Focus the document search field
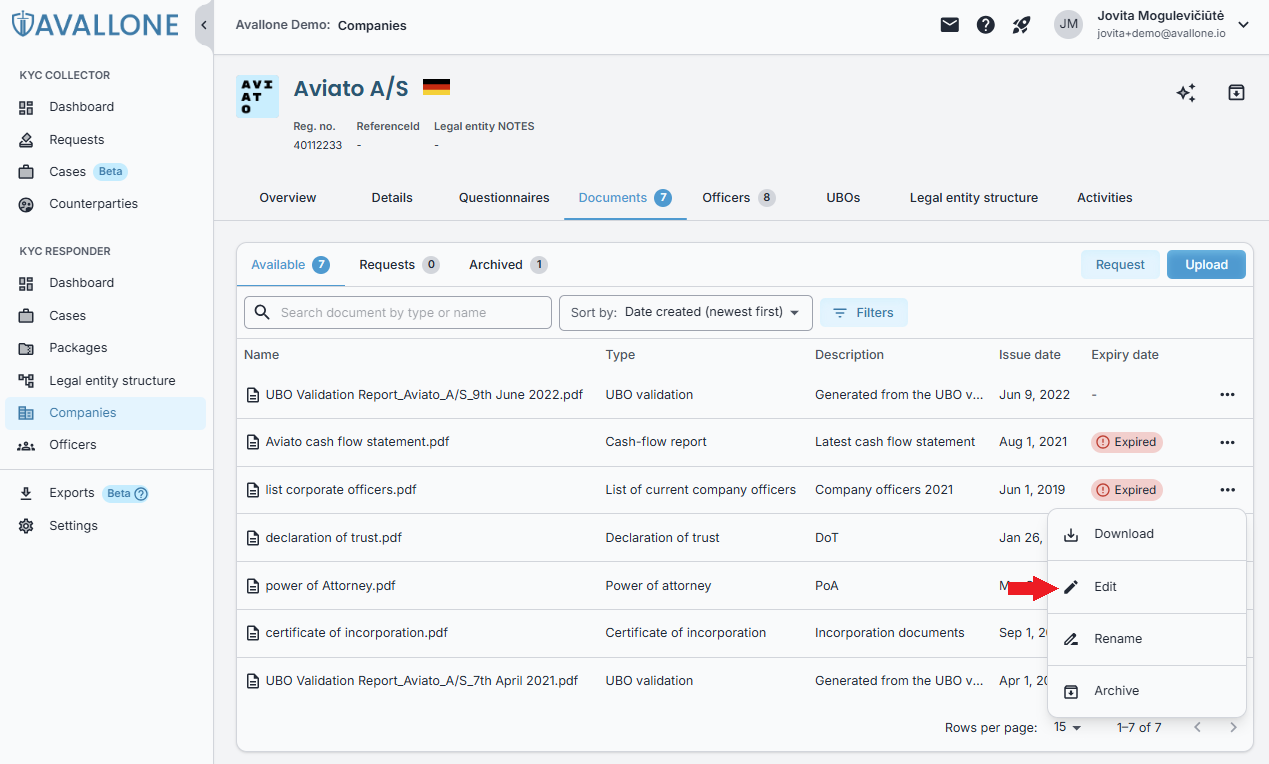The height and width of the screenshot is (764, 1269). pyautogui.click(x=398, y=313)
